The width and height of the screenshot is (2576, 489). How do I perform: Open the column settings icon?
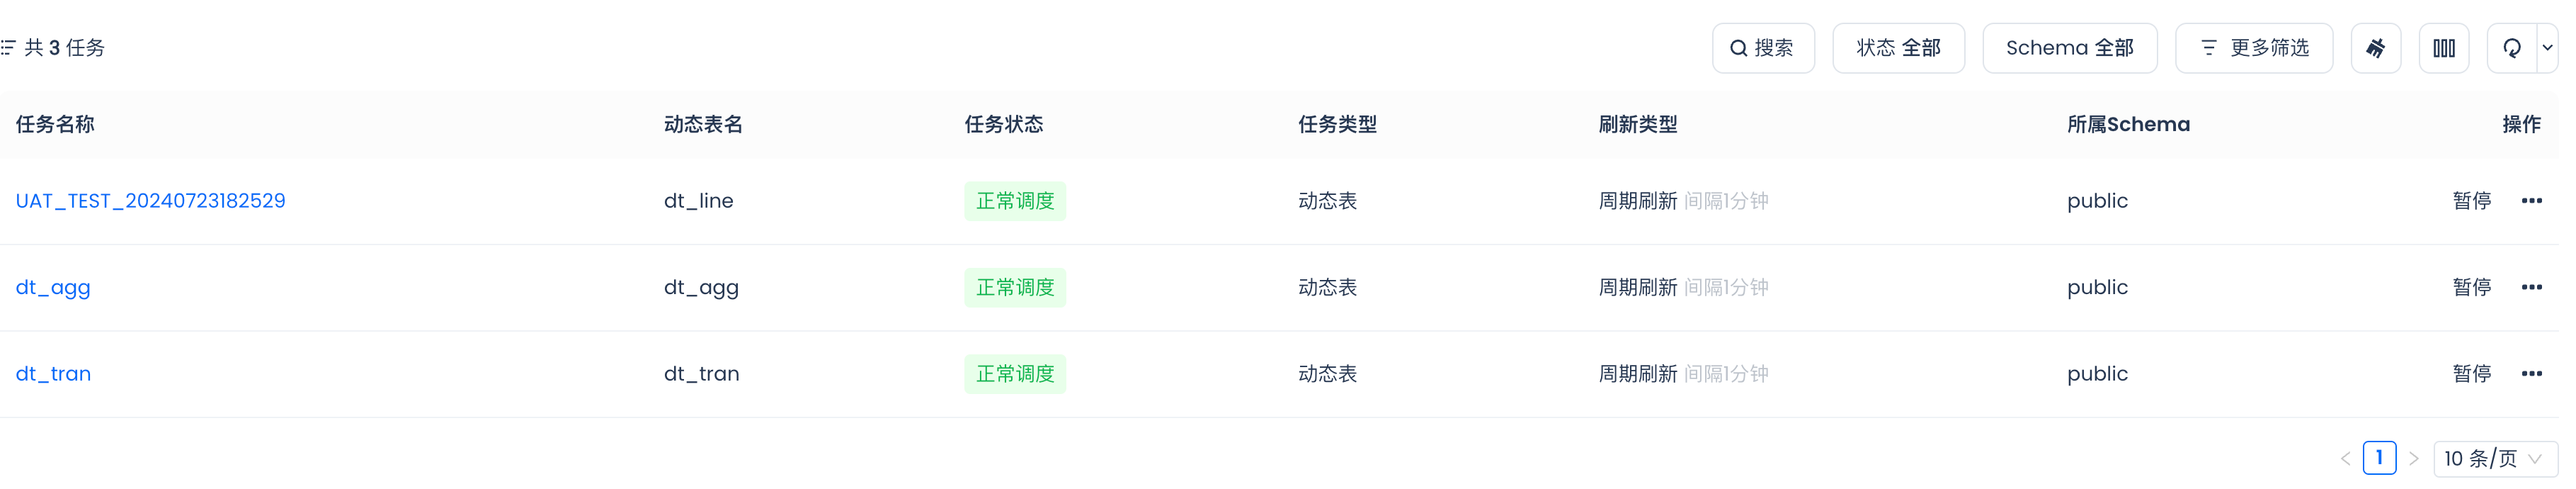2443,48
